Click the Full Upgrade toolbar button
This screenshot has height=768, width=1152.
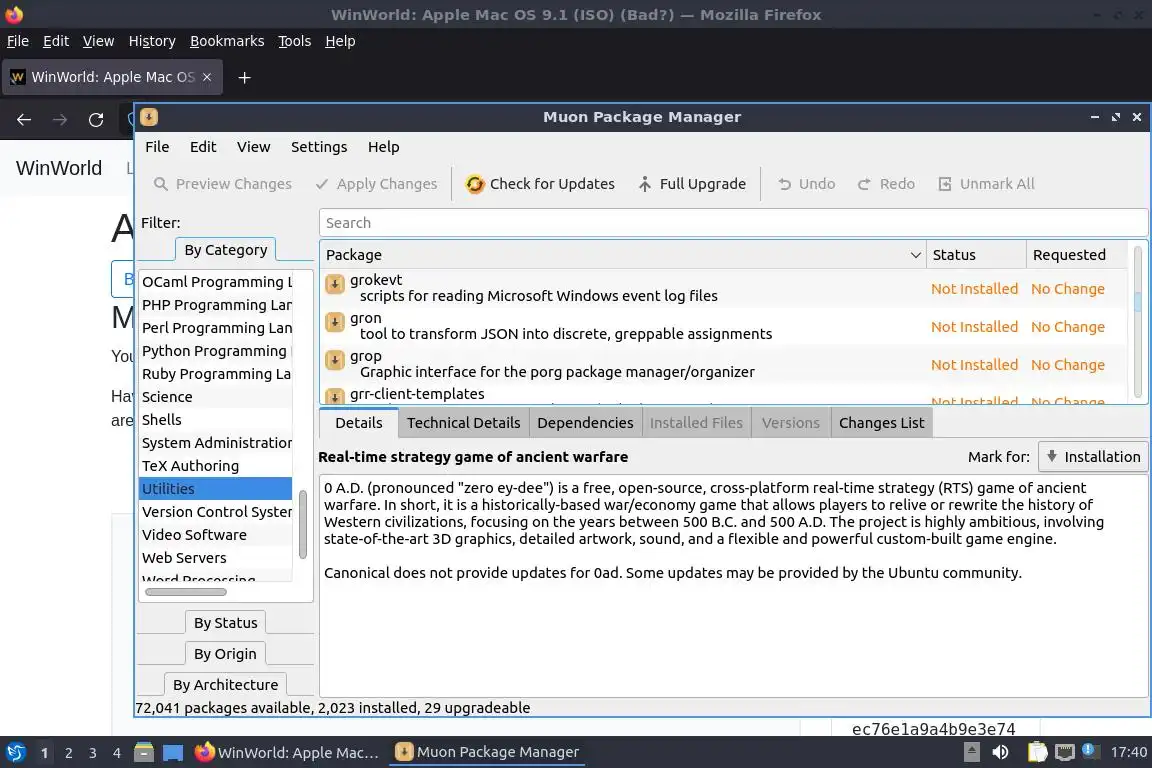tap(692, 184)
